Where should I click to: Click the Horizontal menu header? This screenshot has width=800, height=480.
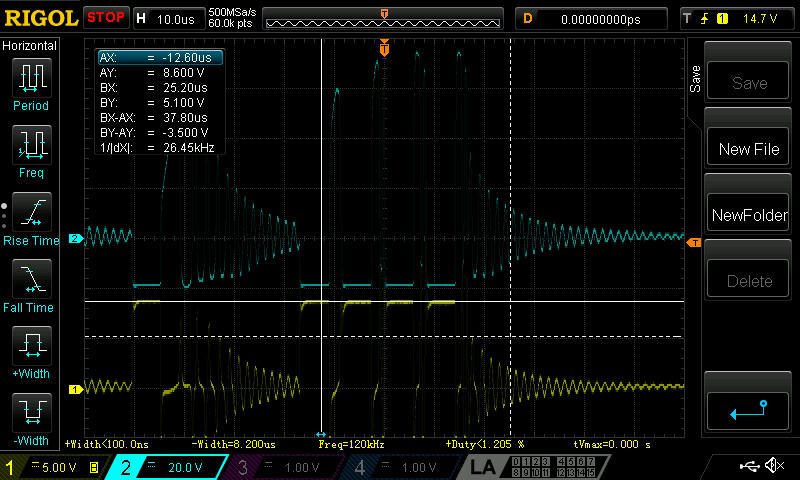[30, 45]
